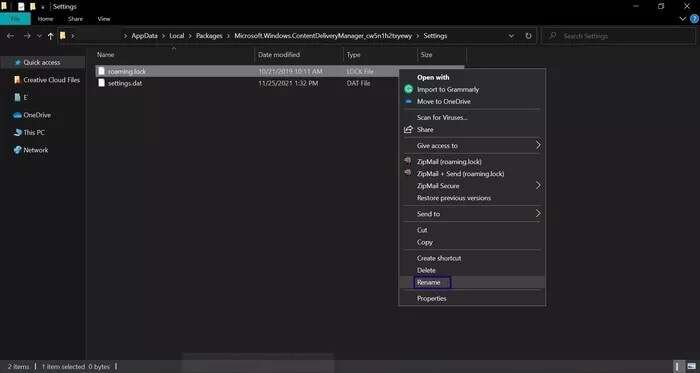700x373 pixels.
Task: Choose Move to OneDrive
Action: tap(471, 101)
